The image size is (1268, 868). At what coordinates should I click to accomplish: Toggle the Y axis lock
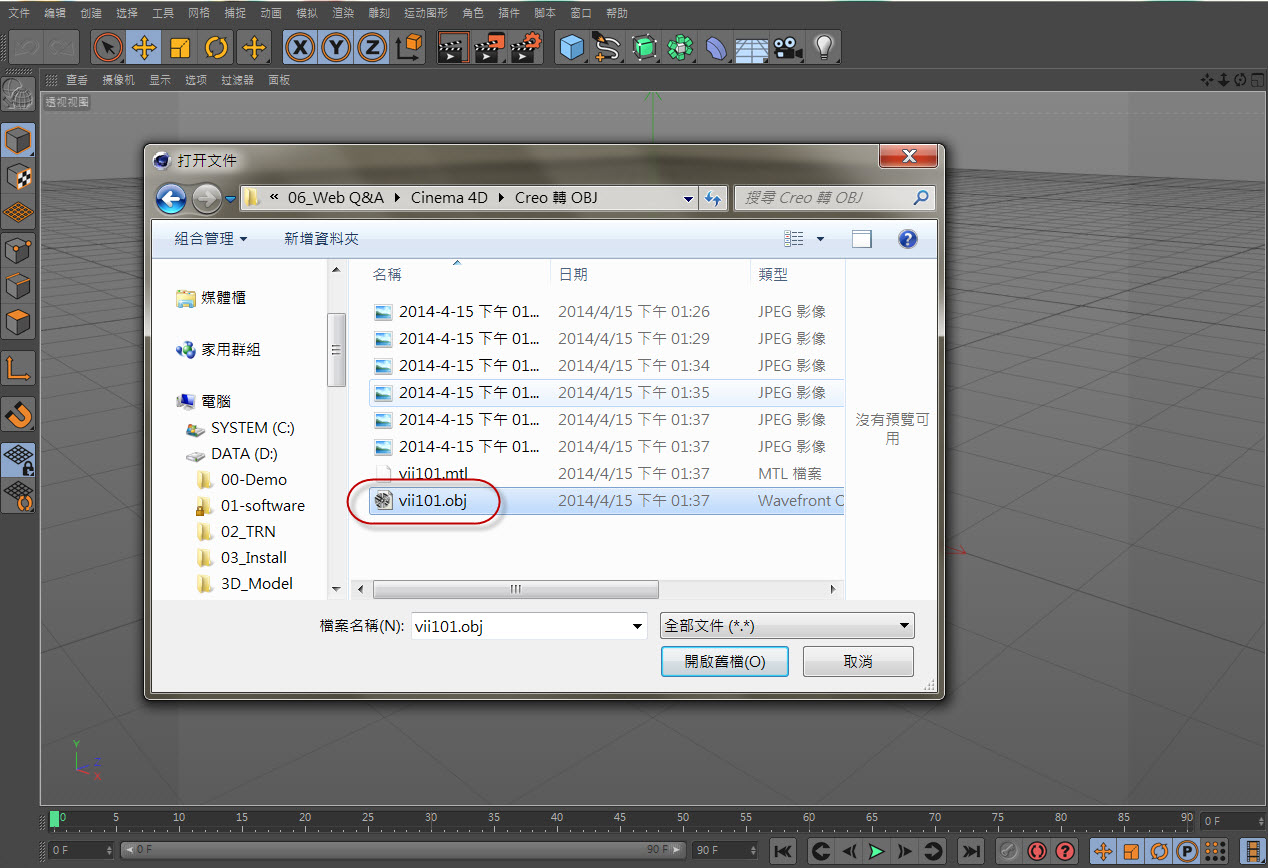tap(337, 47)
